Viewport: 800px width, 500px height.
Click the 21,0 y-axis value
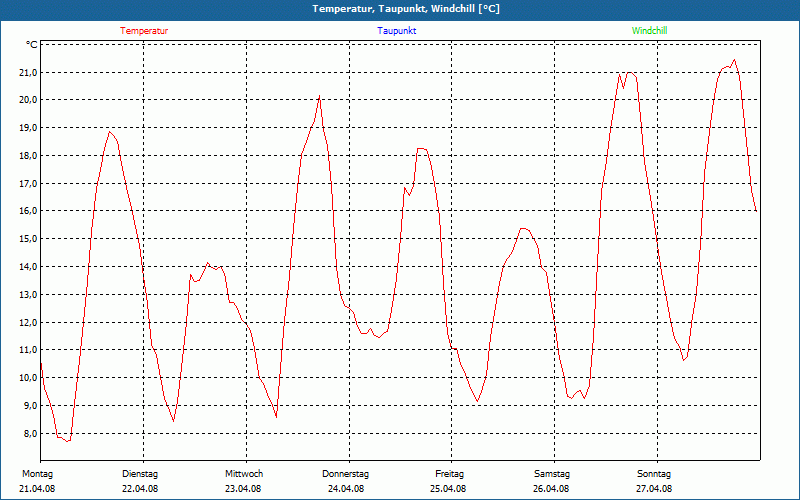coord(29,72)
